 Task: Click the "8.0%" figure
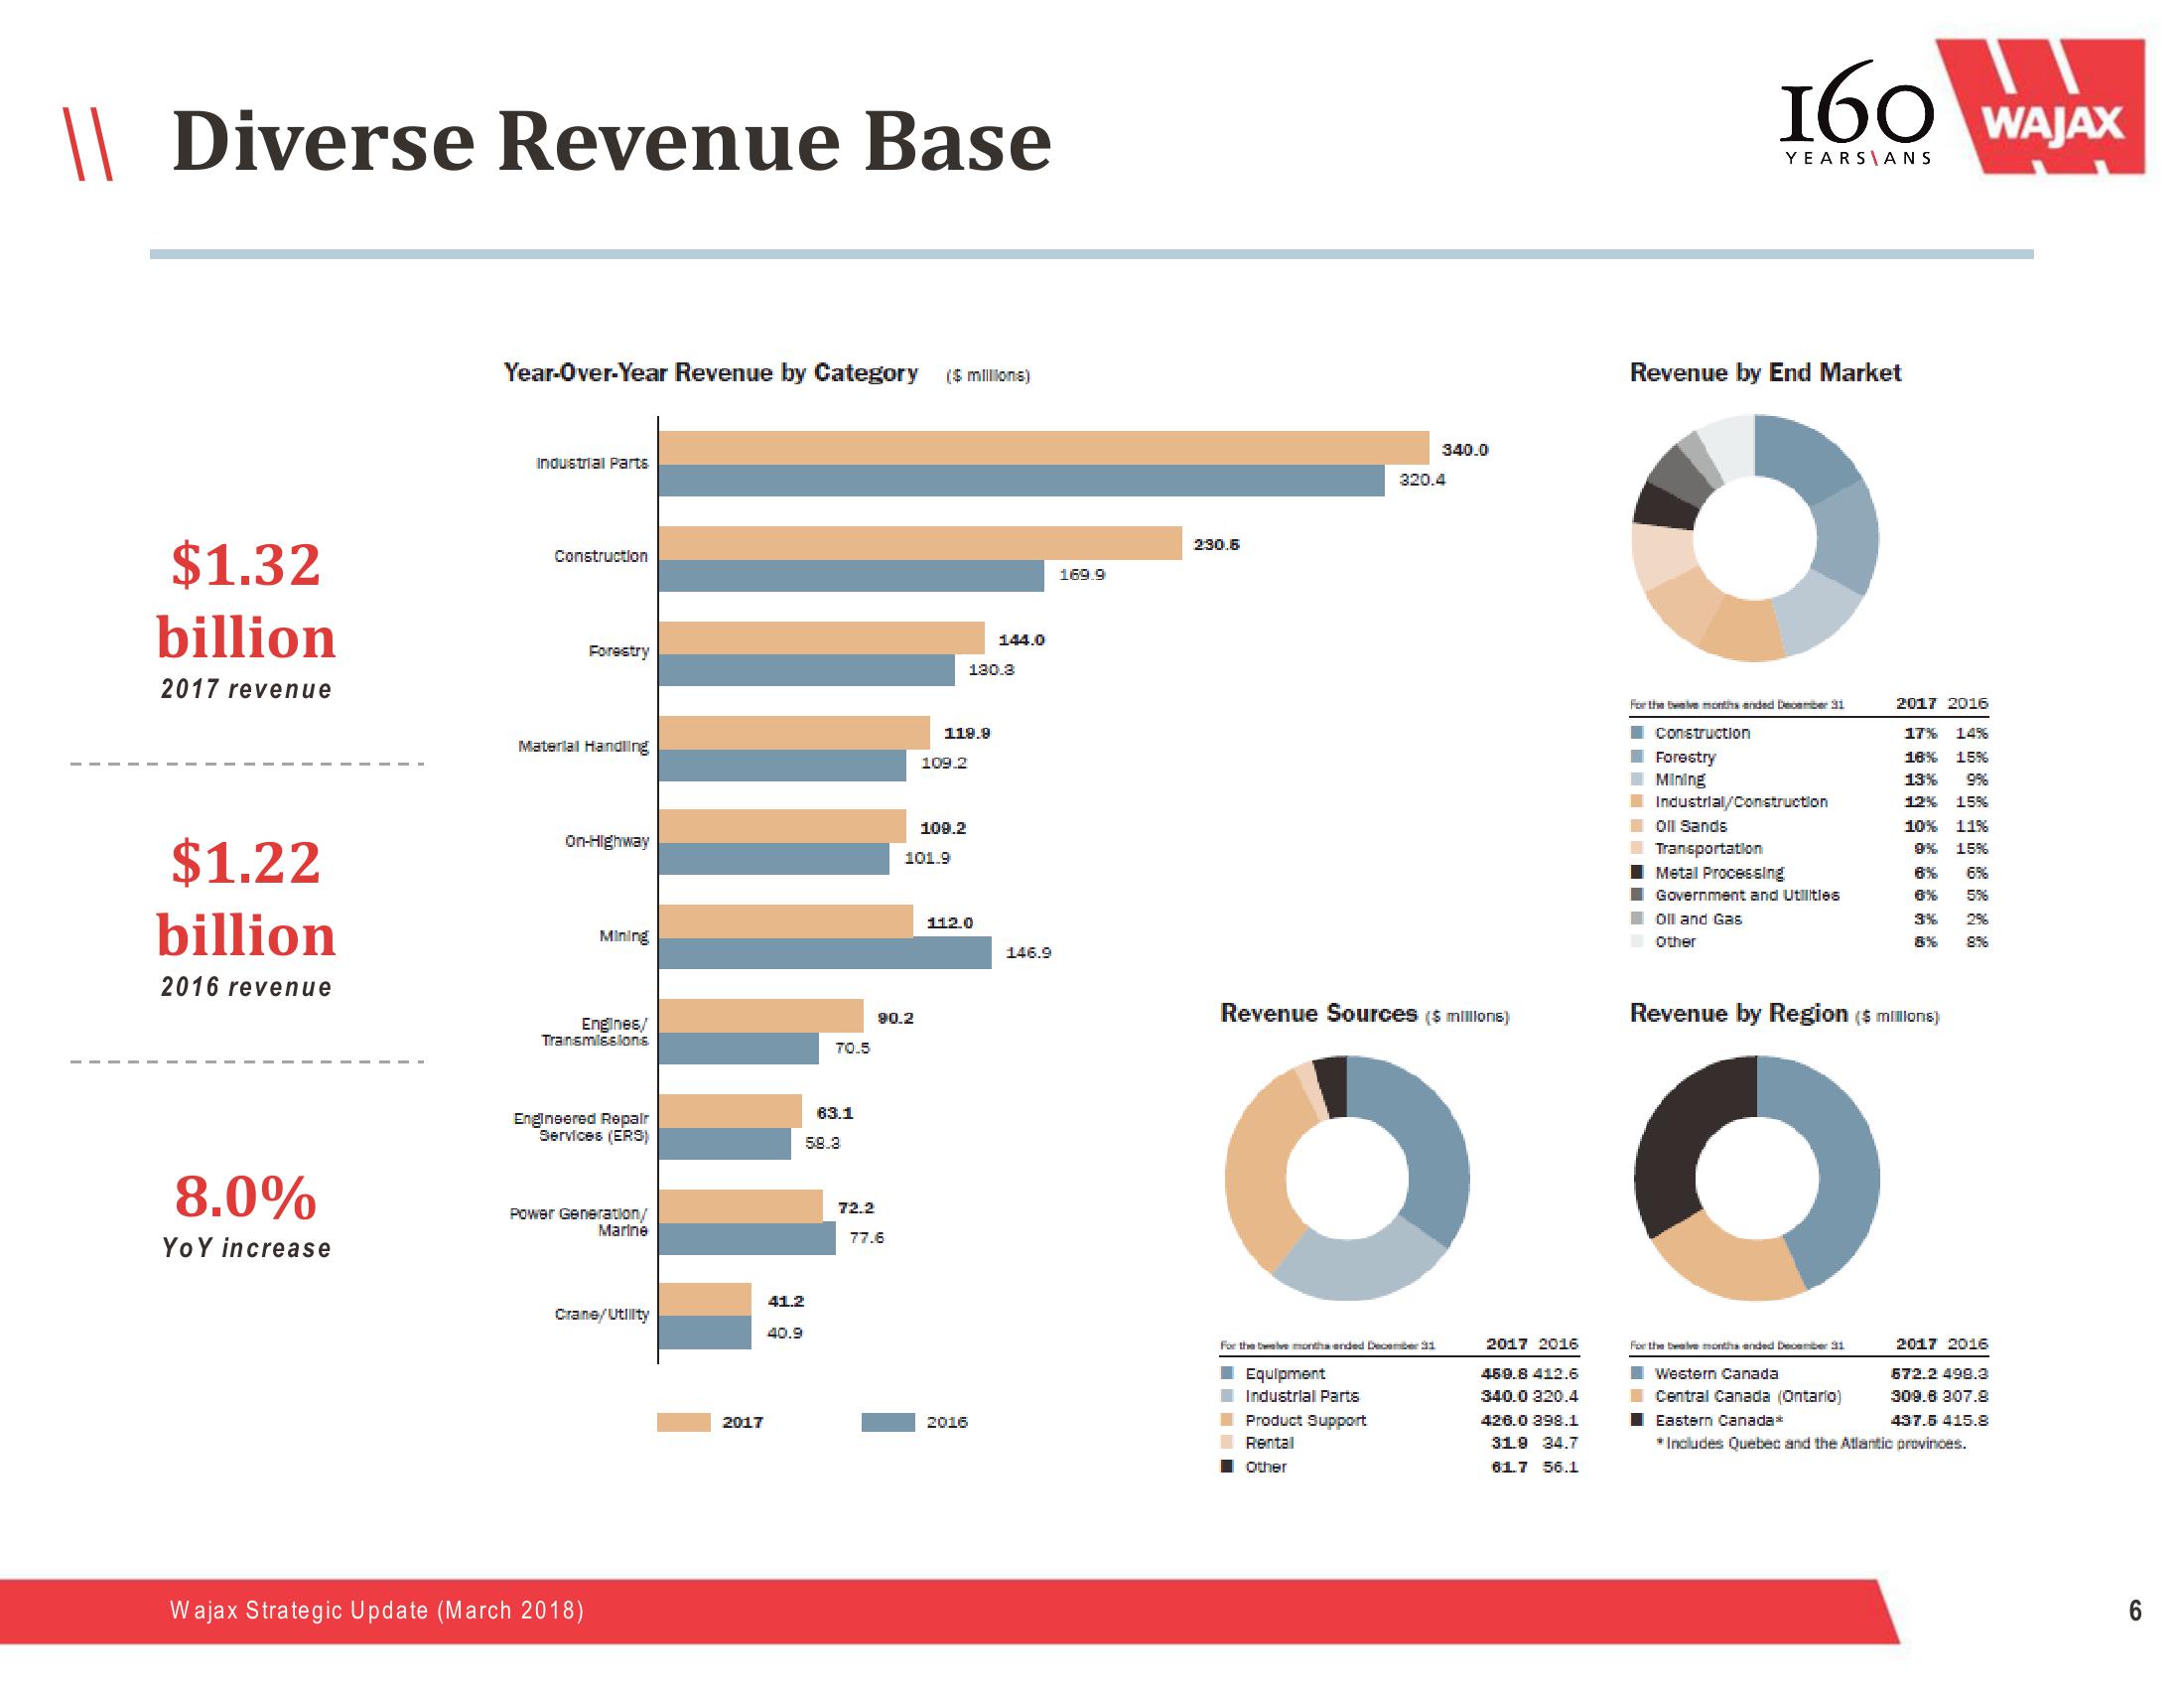click(246, 1196)
